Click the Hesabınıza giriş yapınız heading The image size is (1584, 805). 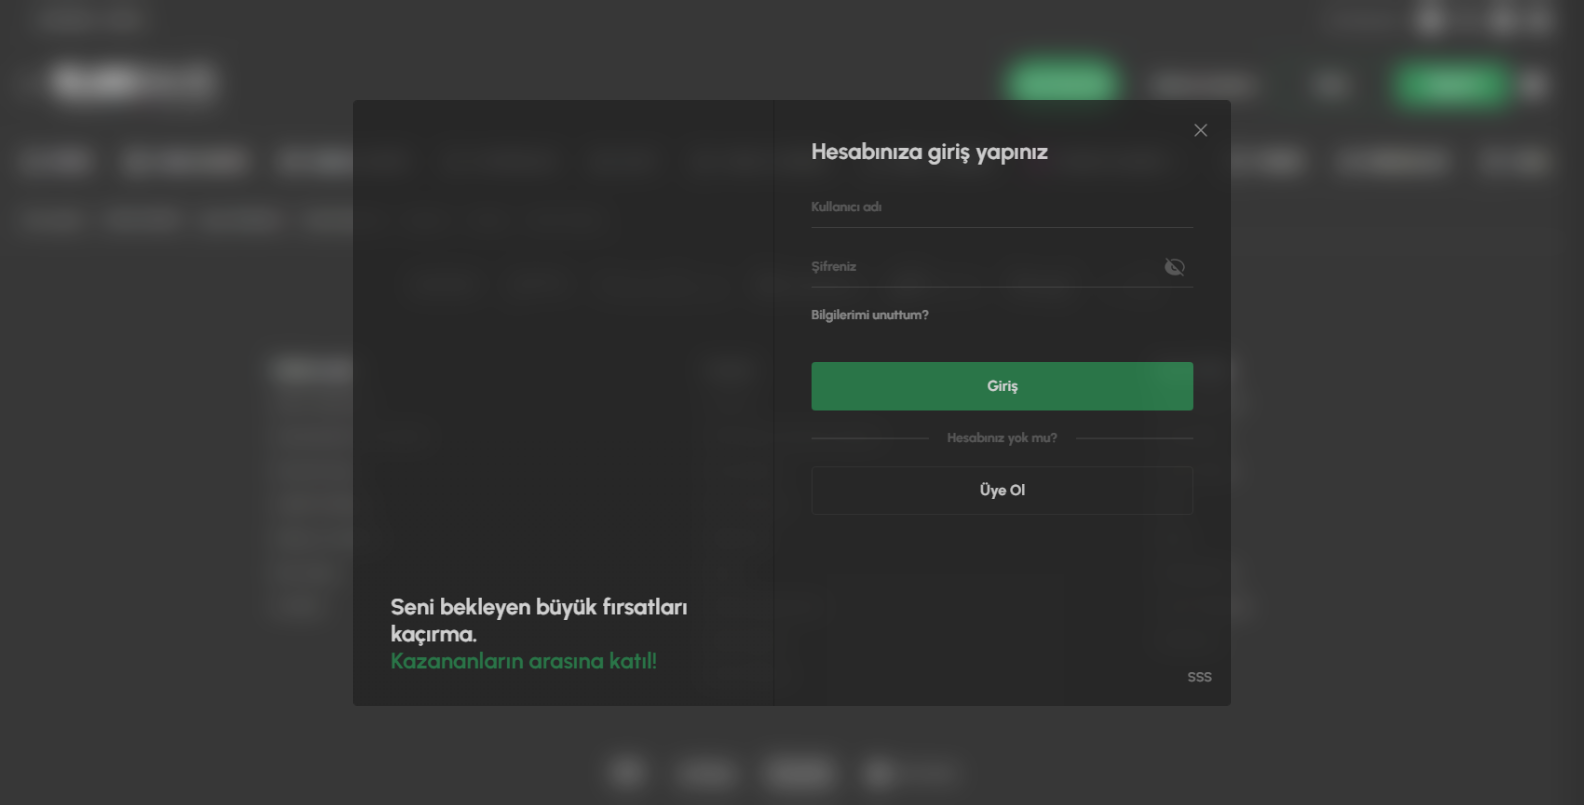[929, 152]
